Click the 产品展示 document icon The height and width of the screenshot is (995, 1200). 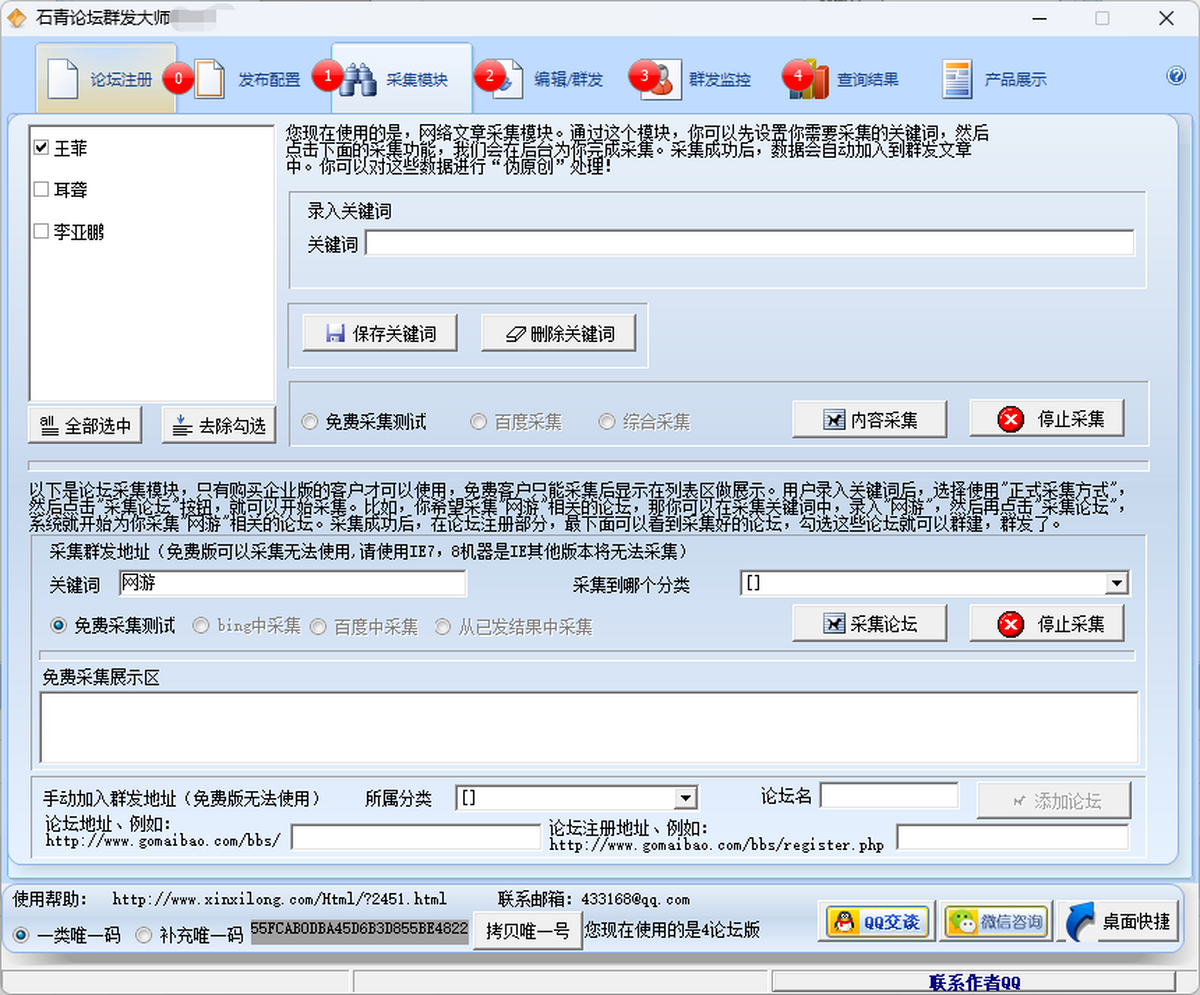point(957,80)
